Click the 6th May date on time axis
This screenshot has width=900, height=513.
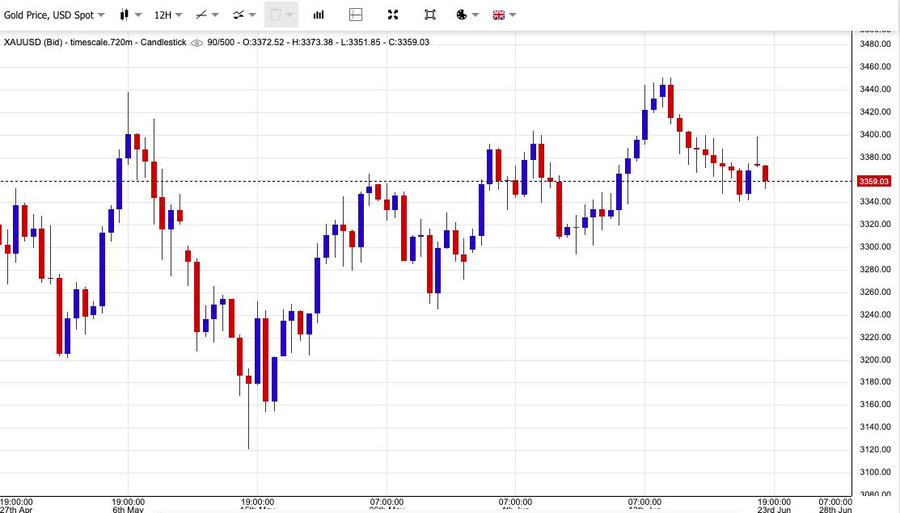coord(128,508)
